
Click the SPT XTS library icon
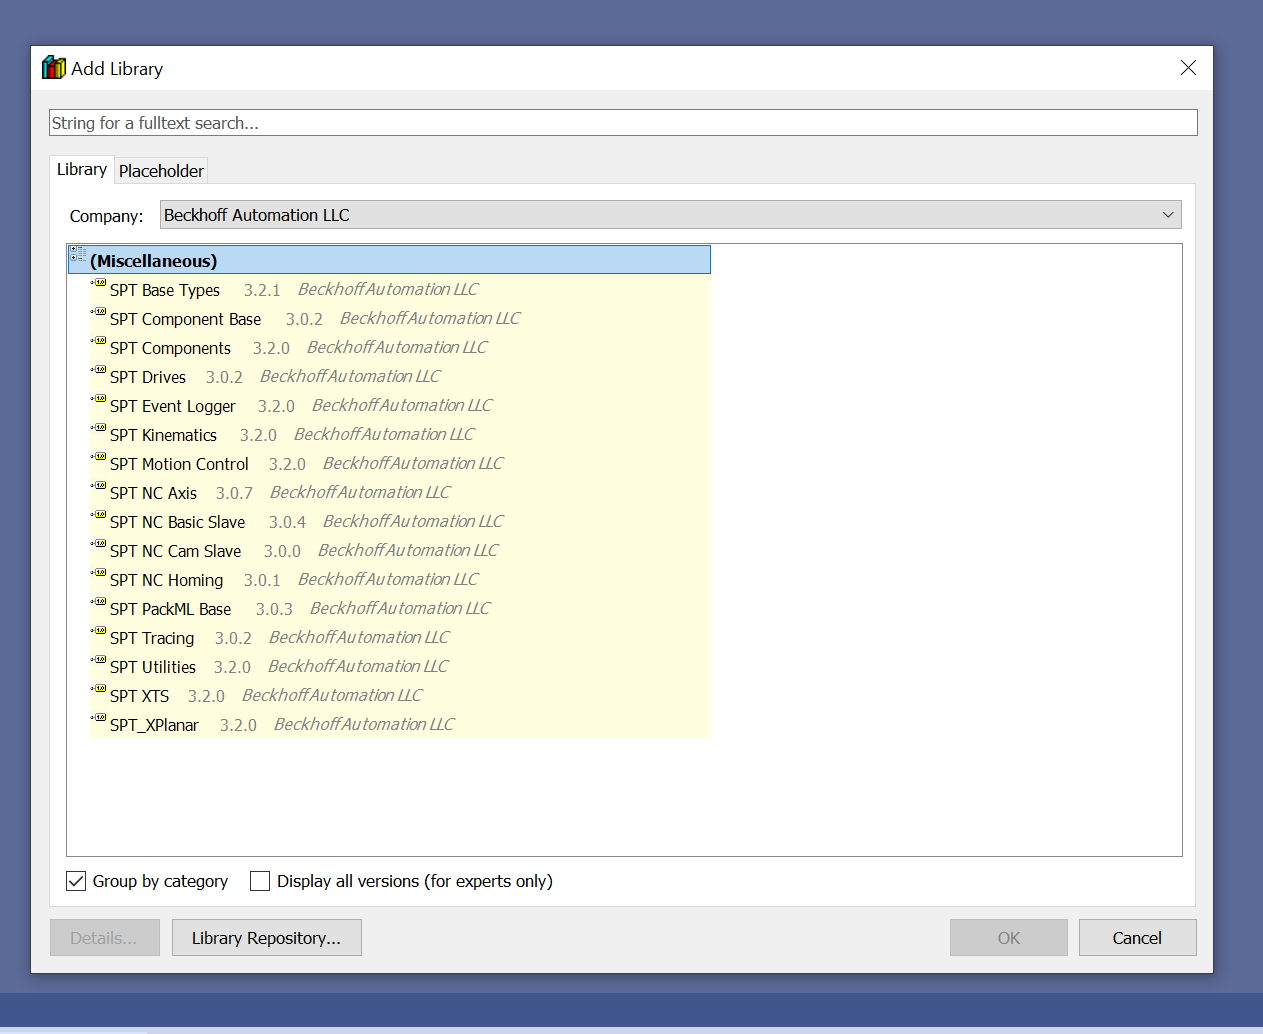[x=99, y=690]
